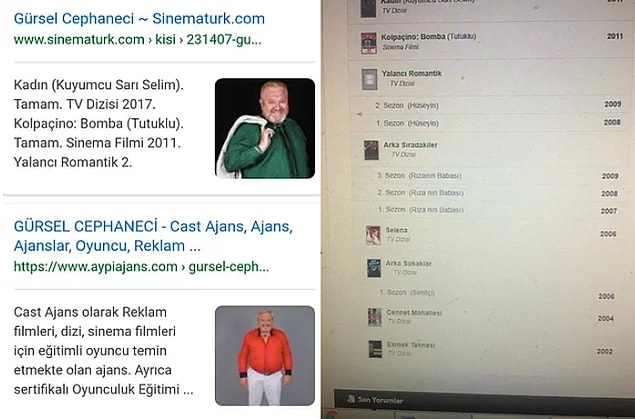Viewport: 635px width, 419px height.
Task: Click the www.sinematurk.com breadcrumb URL
Action: coord(137,40)
